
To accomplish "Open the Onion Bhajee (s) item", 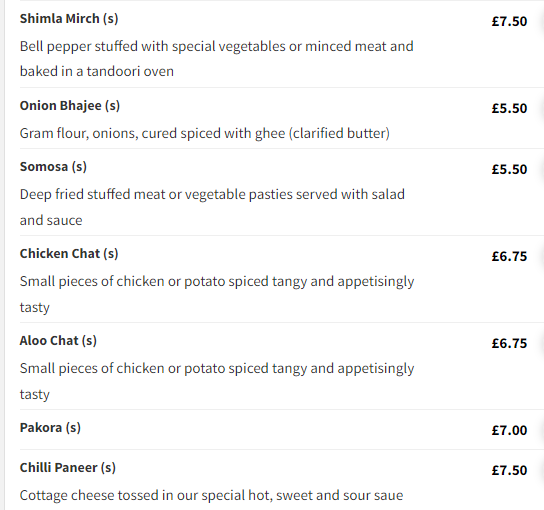I will pos(70,106).
